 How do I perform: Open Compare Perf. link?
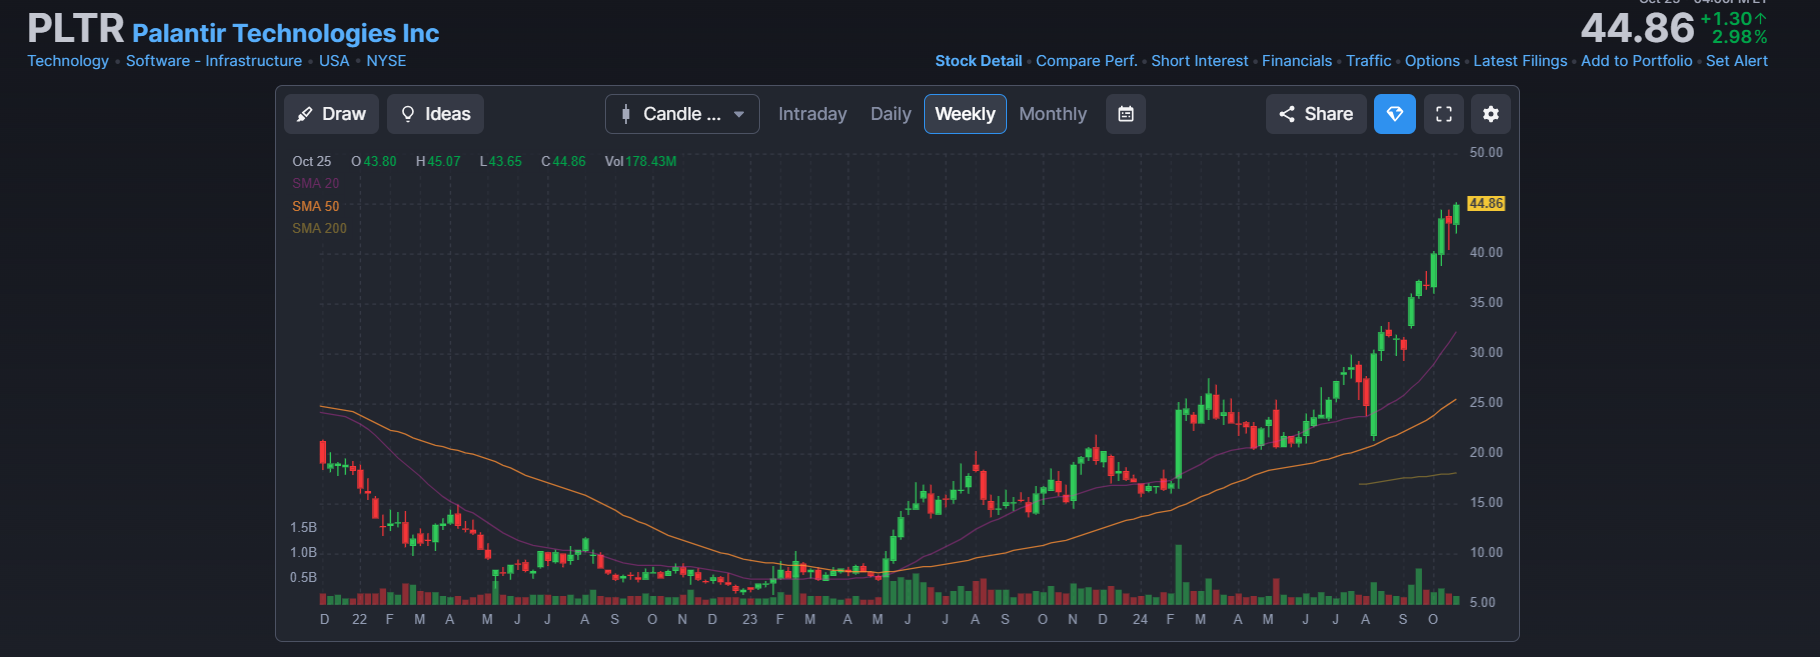(1086, 61)
